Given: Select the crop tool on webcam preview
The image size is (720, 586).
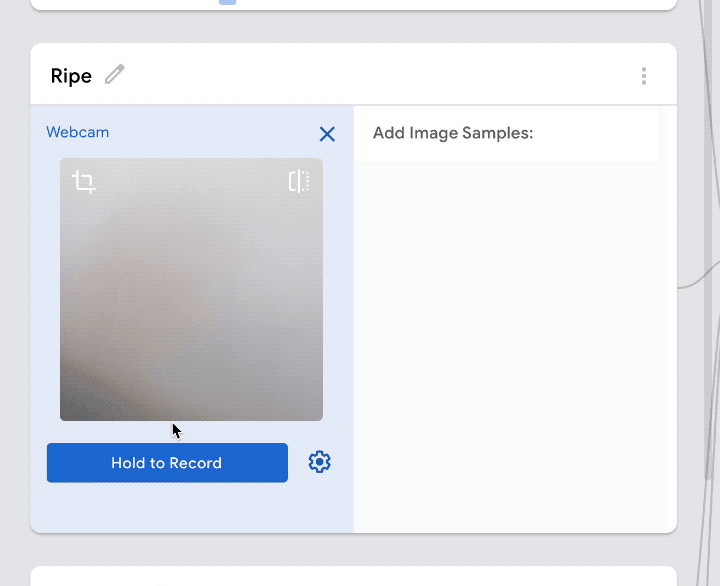Looking at the screenshot, I should (x=84, y=181).
